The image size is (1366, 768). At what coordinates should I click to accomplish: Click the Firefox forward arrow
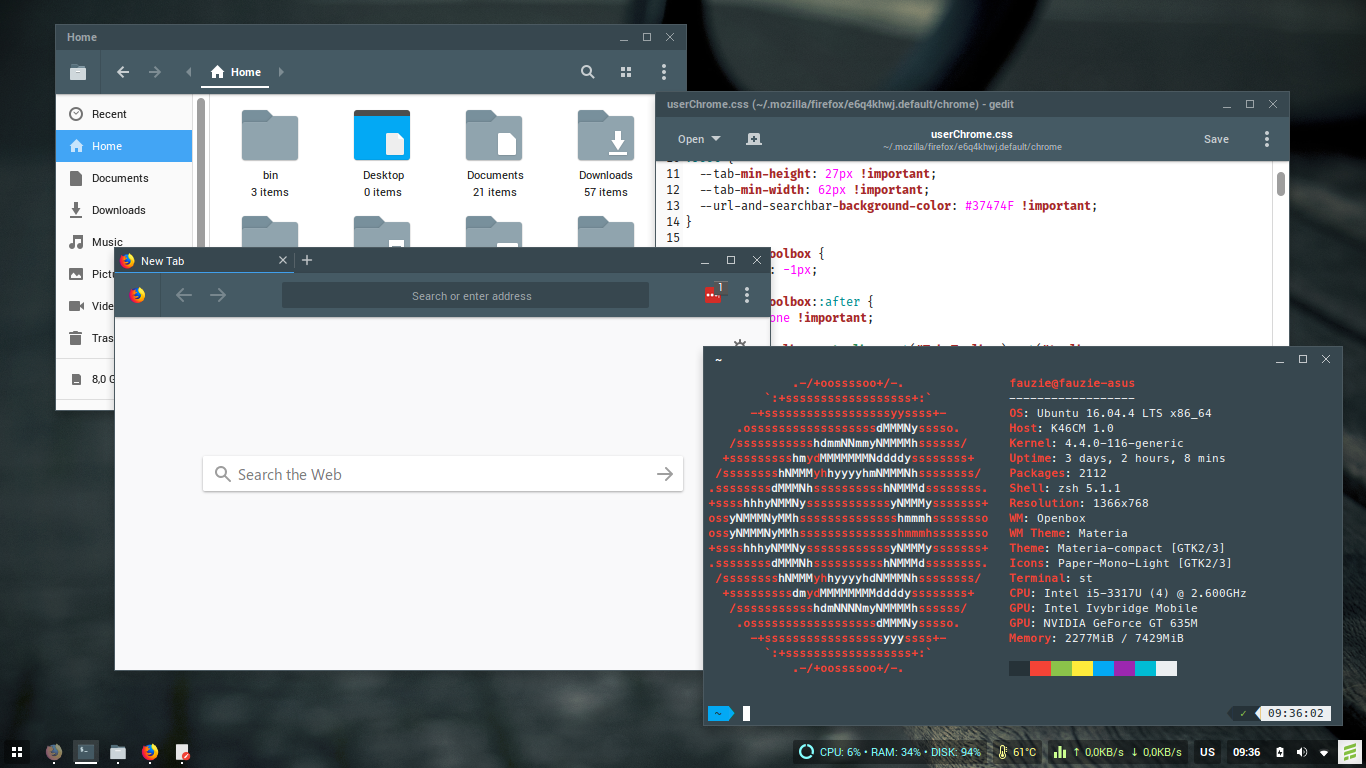(218, 295)
